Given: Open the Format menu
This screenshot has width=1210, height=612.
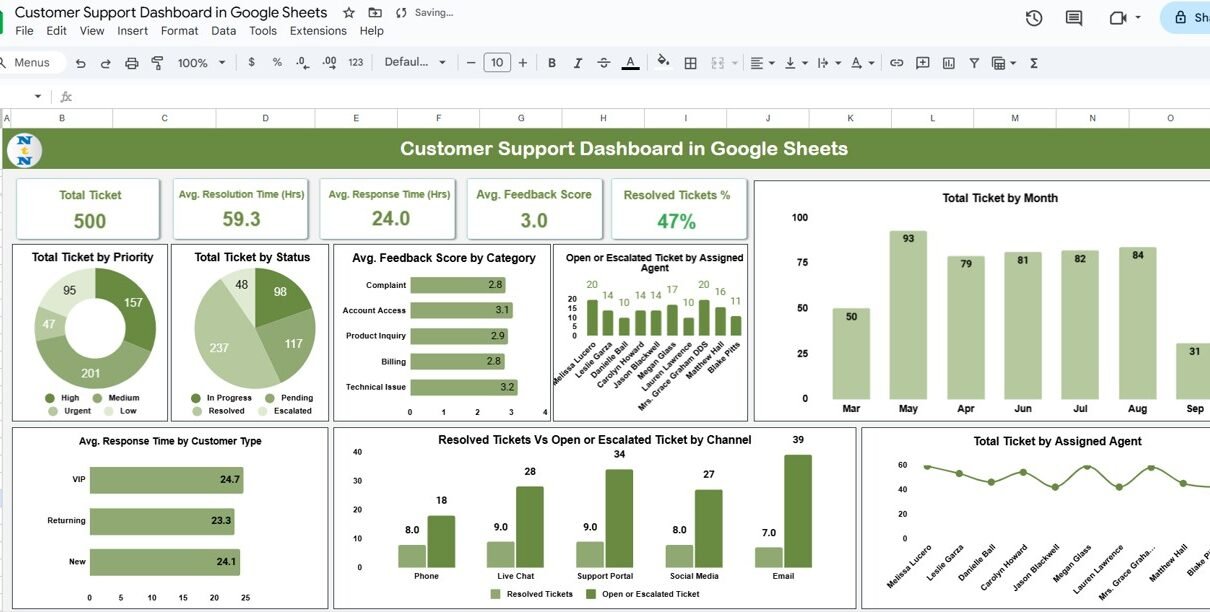Looking at the screenshot, I should tap(179, 31).
